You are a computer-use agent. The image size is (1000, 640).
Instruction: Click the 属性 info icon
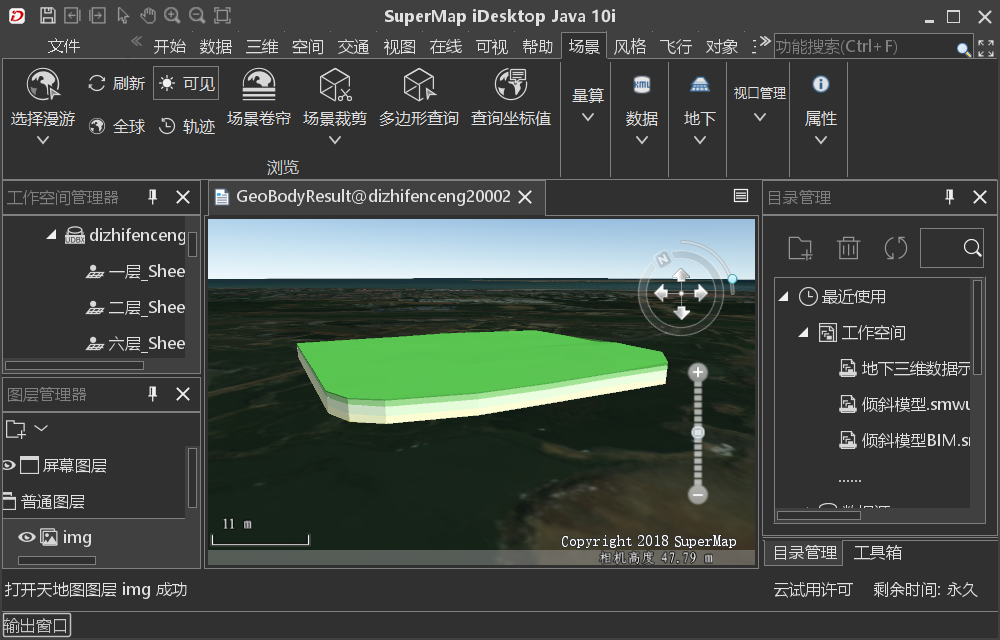821,84
